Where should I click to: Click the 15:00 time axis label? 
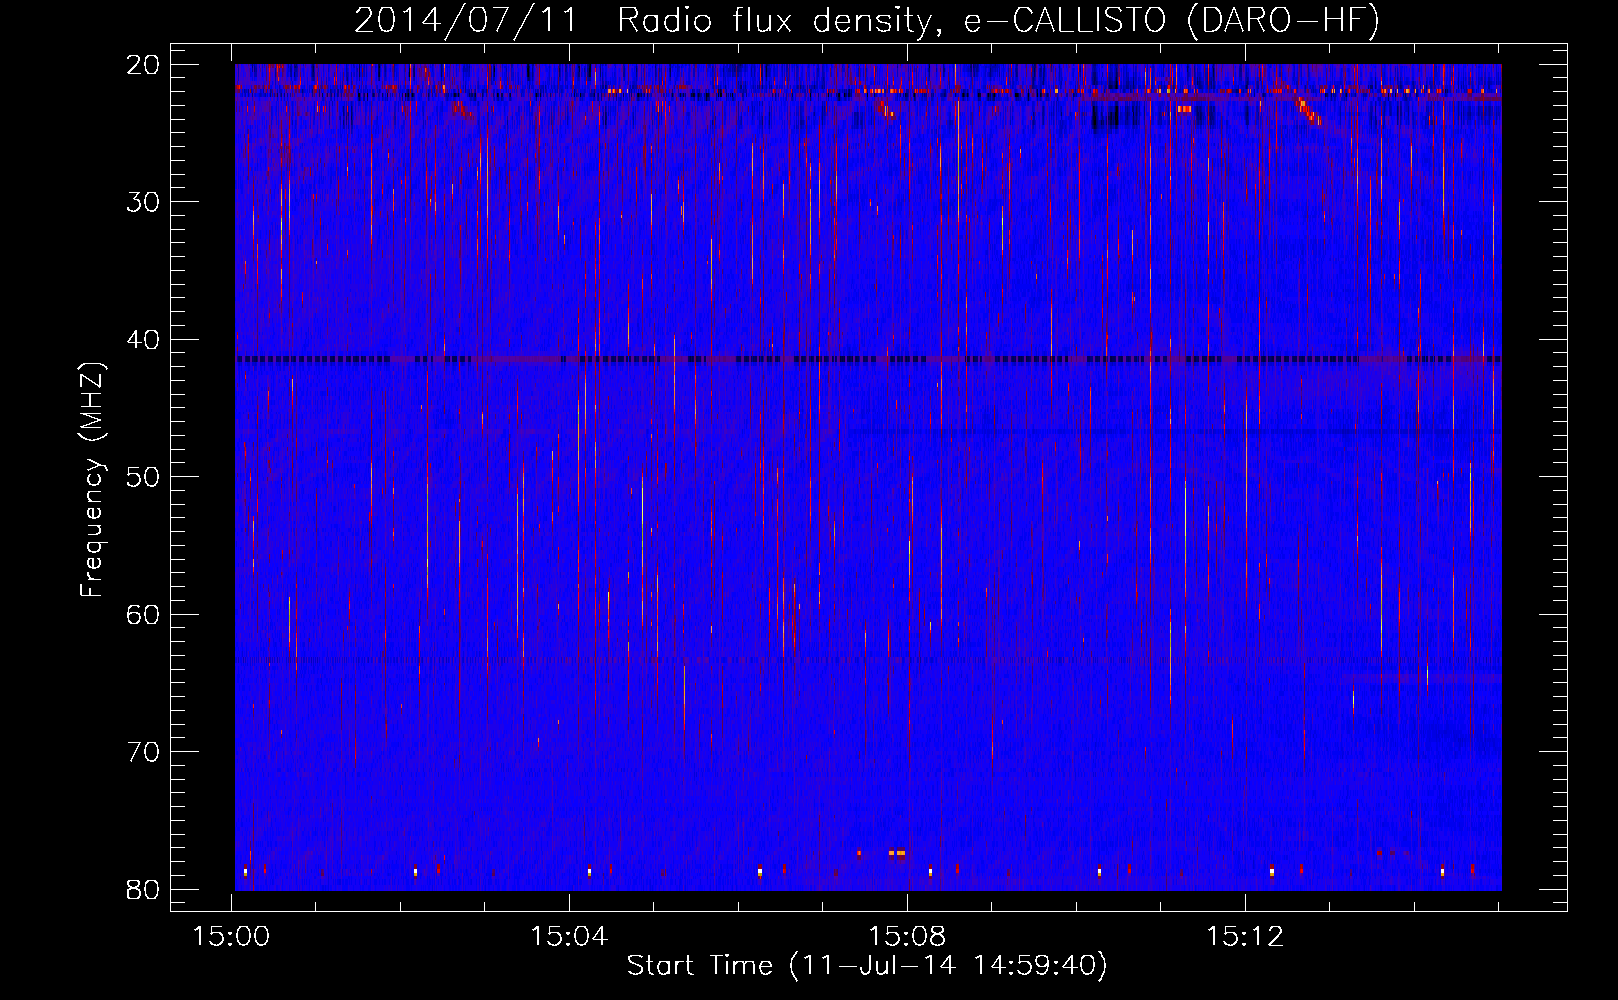click(x=231, y=937)
